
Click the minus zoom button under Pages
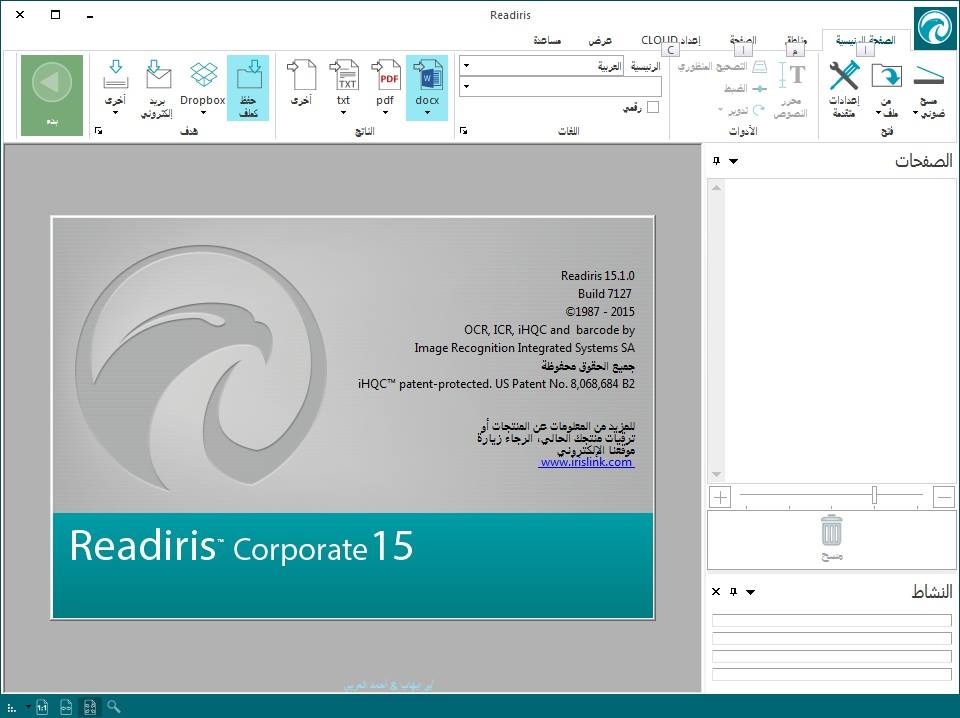pyautogui.click(x=944, y=497)
